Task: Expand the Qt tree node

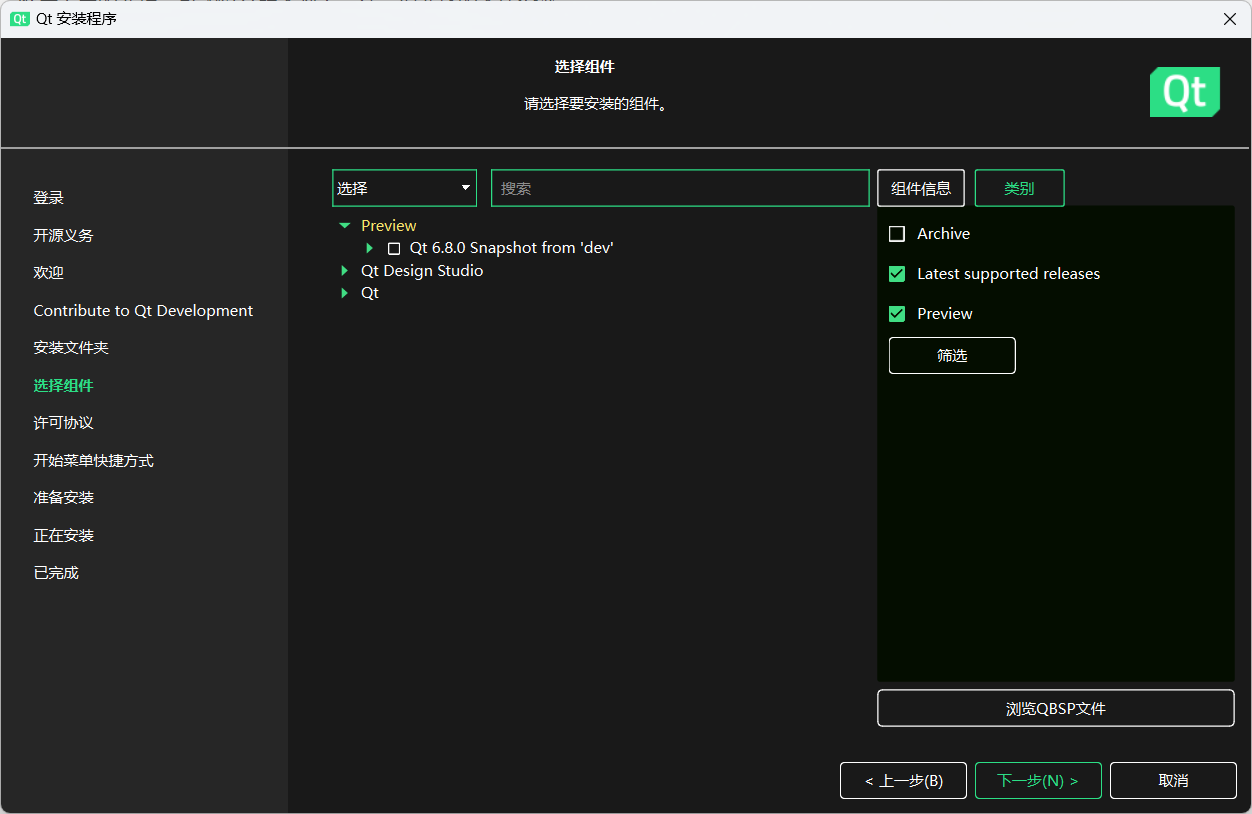Action: pos(345,293)
